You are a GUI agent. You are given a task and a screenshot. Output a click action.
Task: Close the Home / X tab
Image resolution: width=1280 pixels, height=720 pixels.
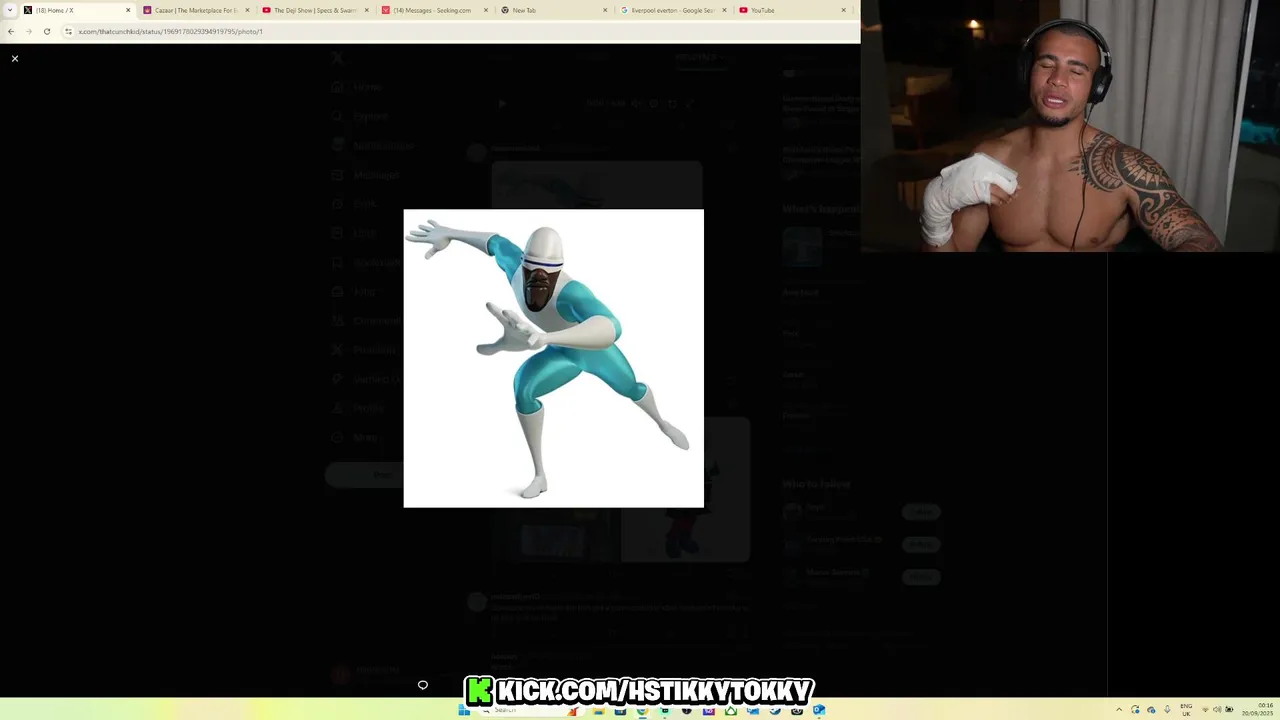tap(128, 10)
